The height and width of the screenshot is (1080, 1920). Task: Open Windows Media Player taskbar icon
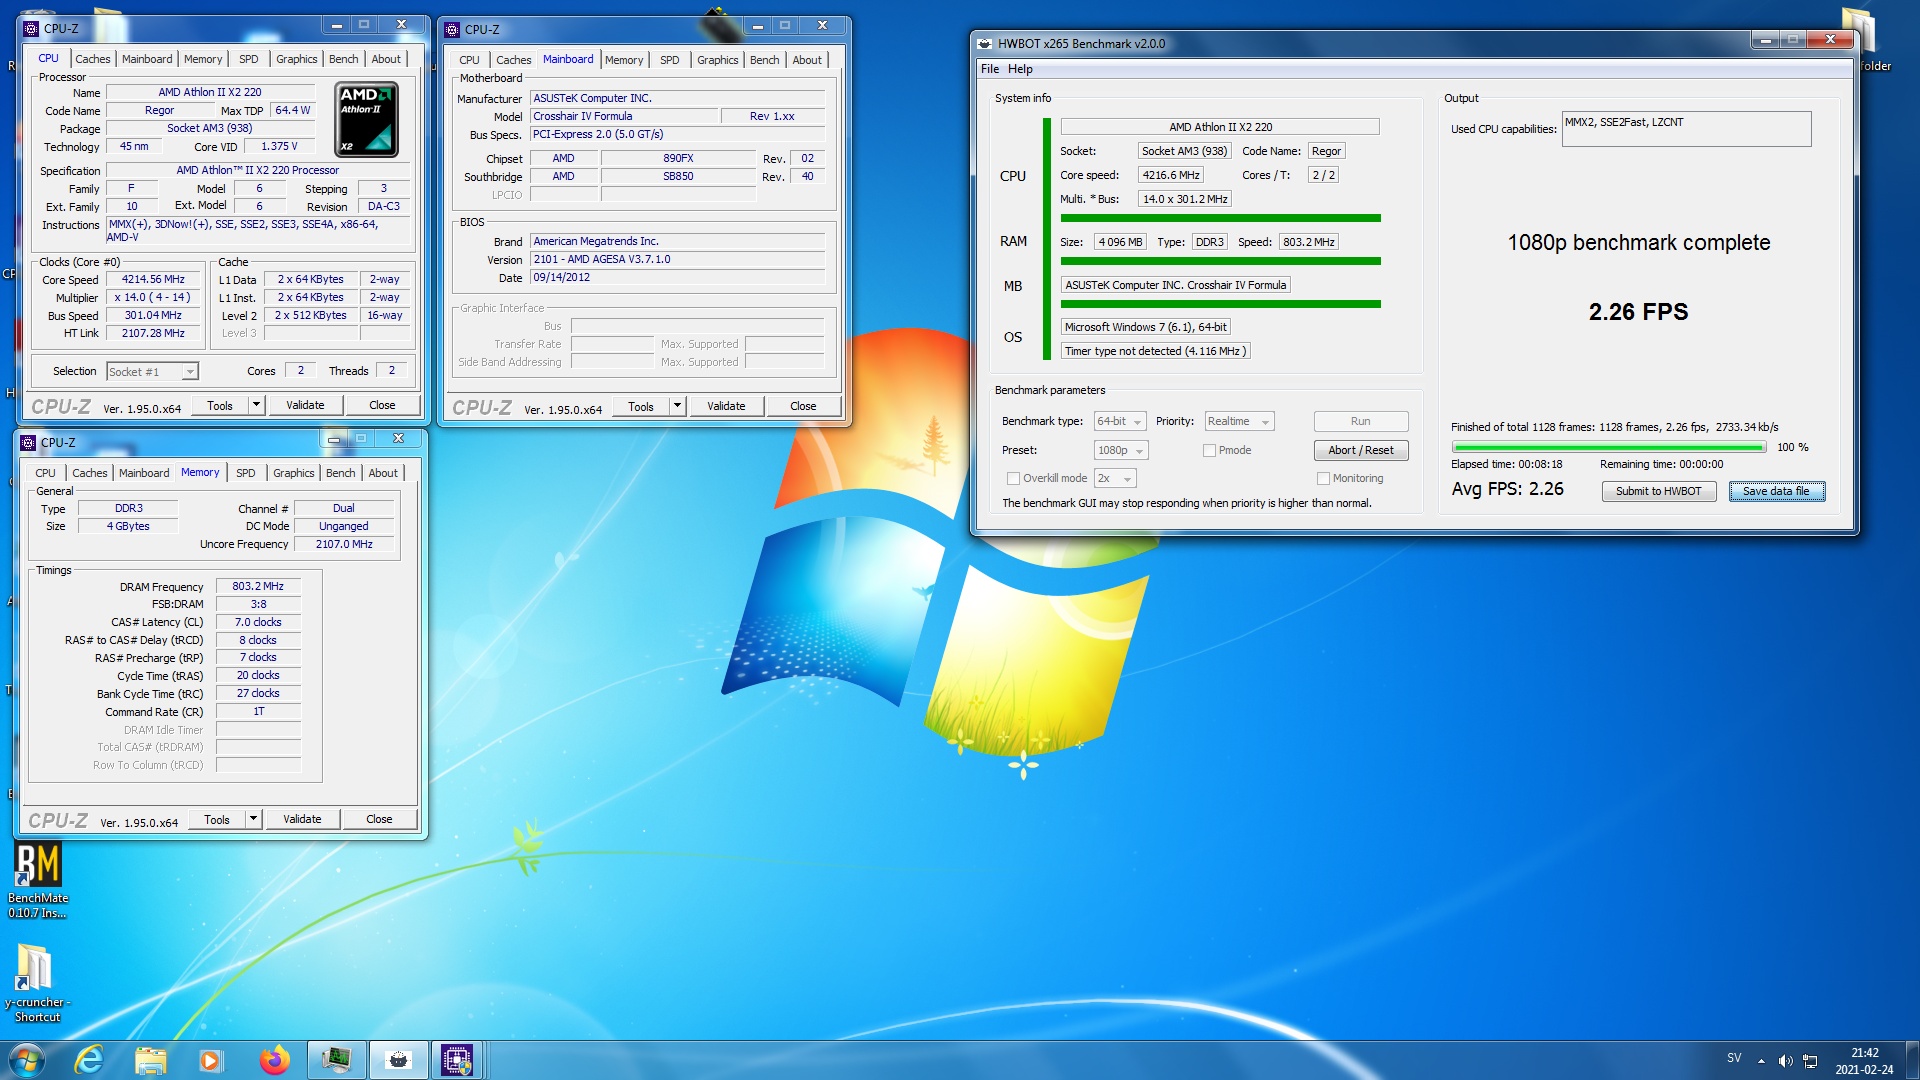(x=210, y=1060)
